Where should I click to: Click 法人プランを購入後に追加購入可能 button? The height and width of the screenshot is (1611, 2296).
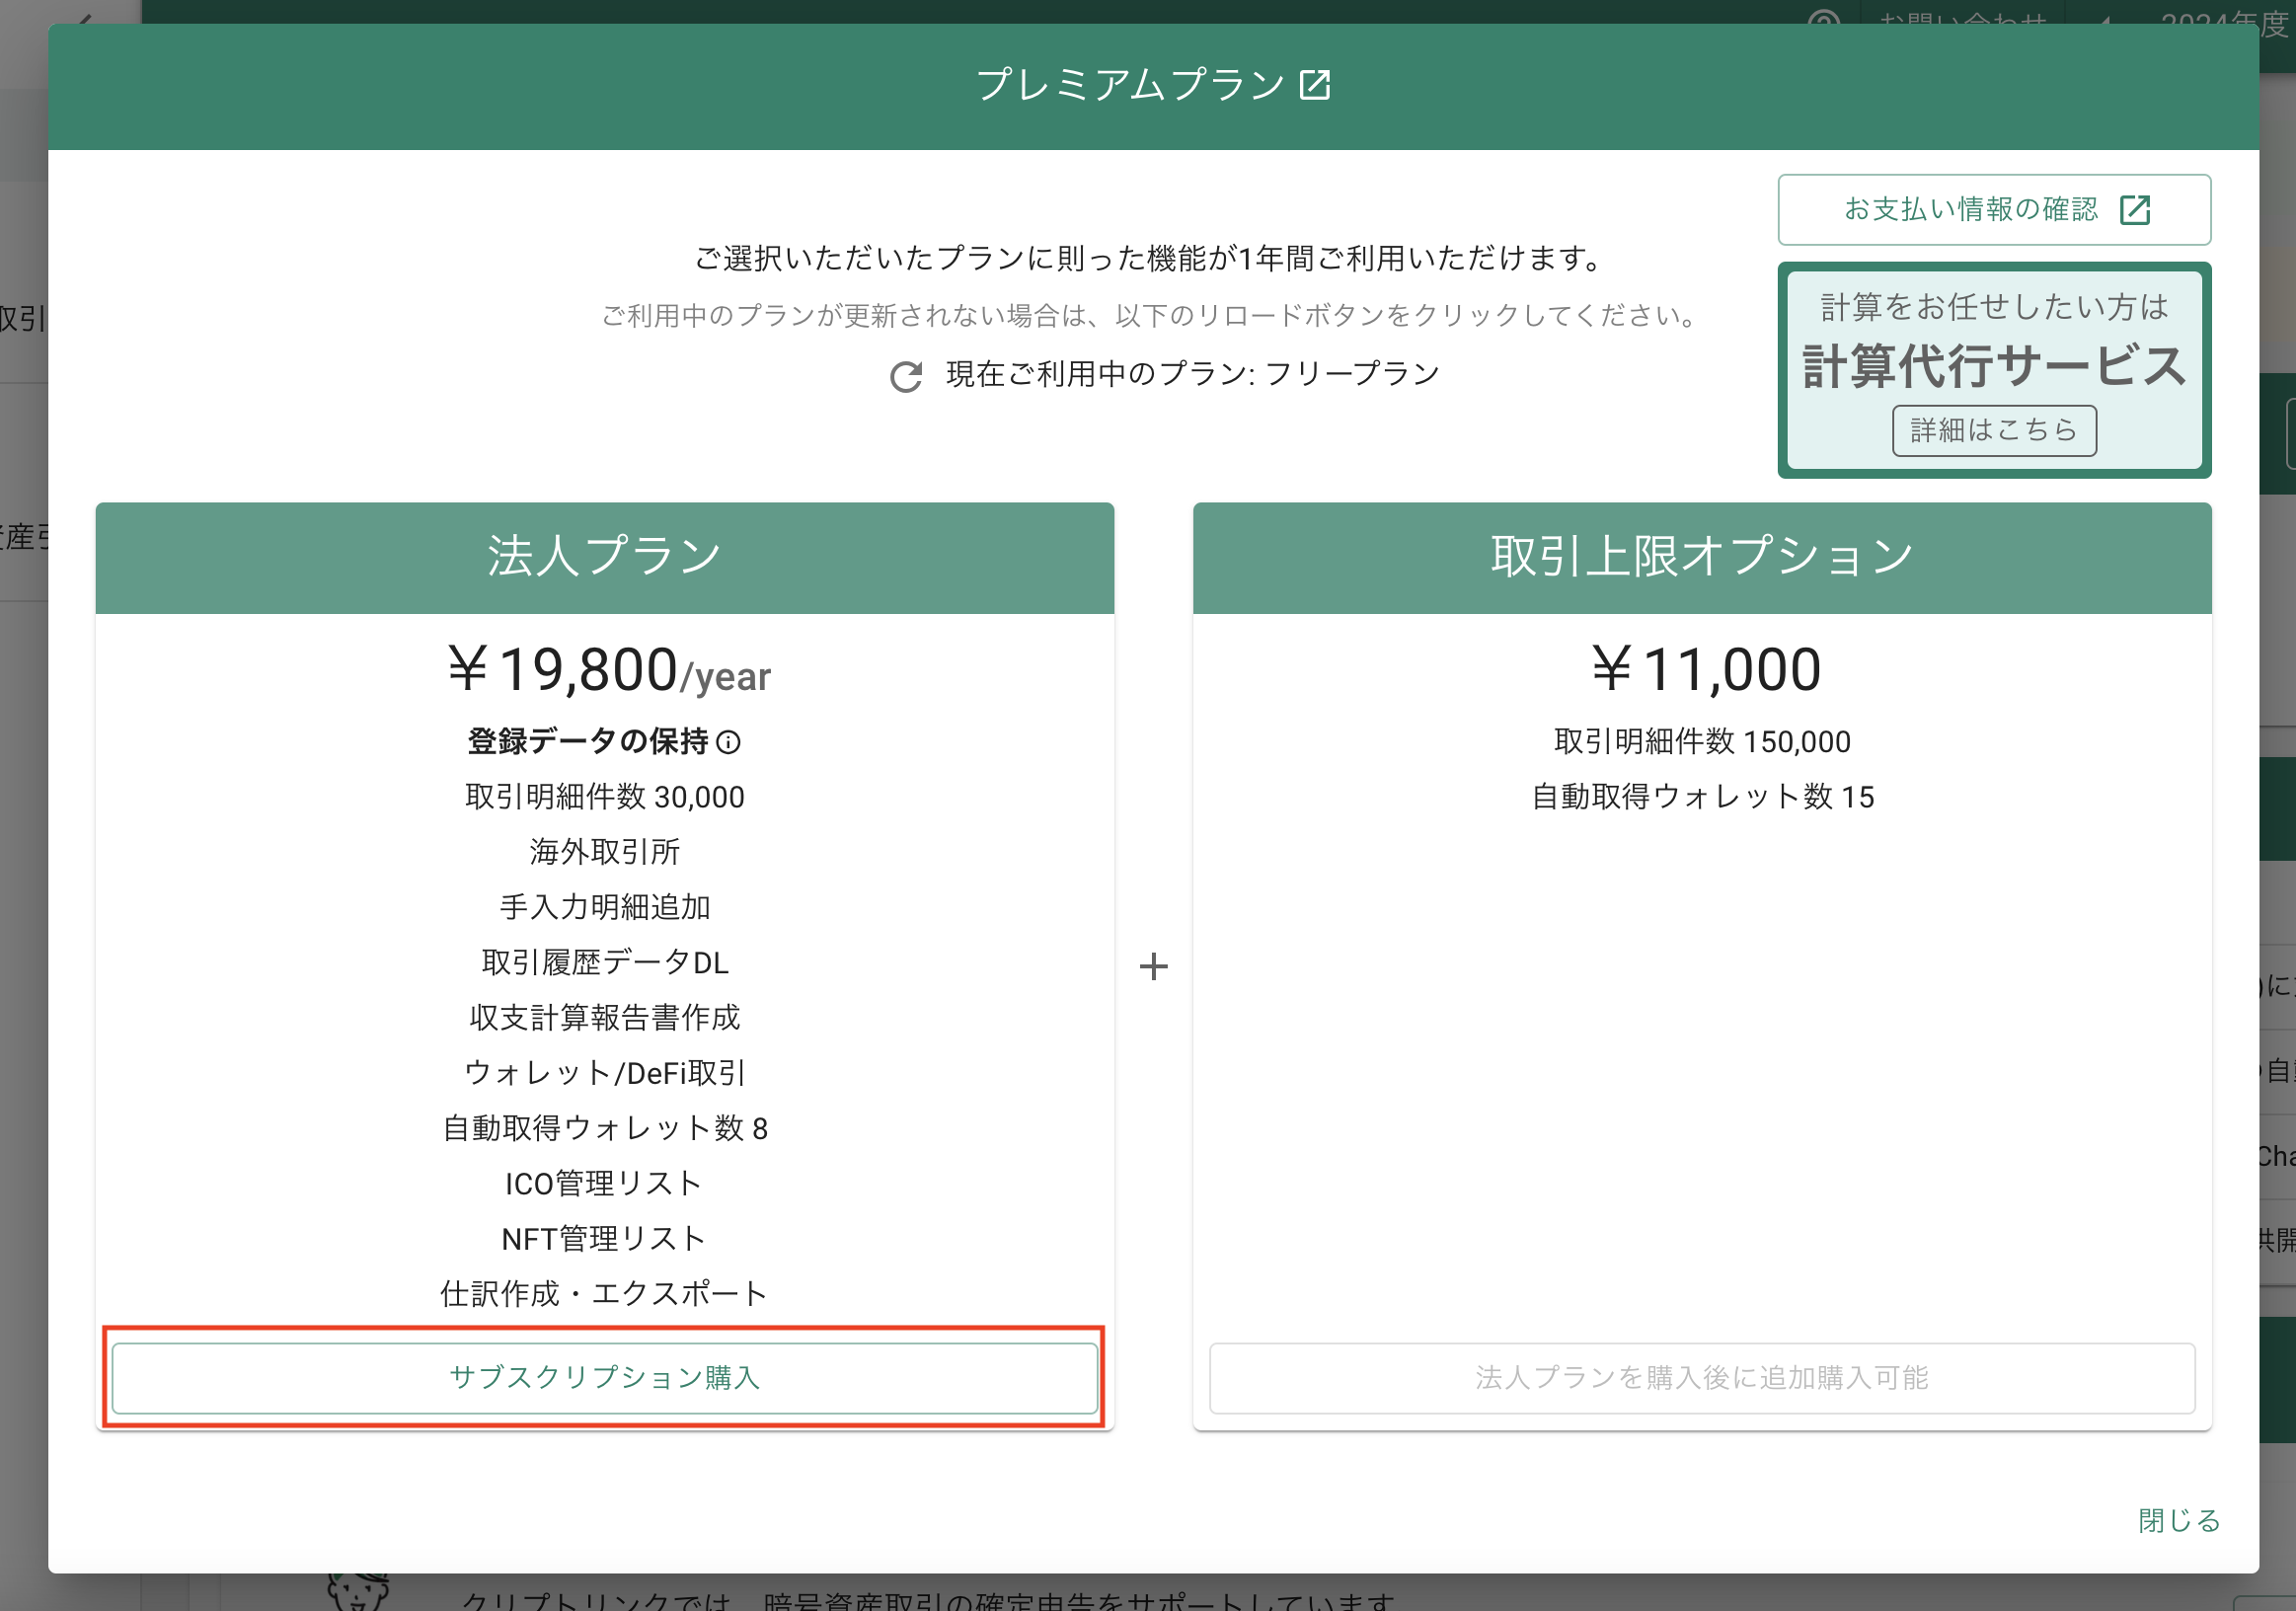[x=1701, y=1377]
